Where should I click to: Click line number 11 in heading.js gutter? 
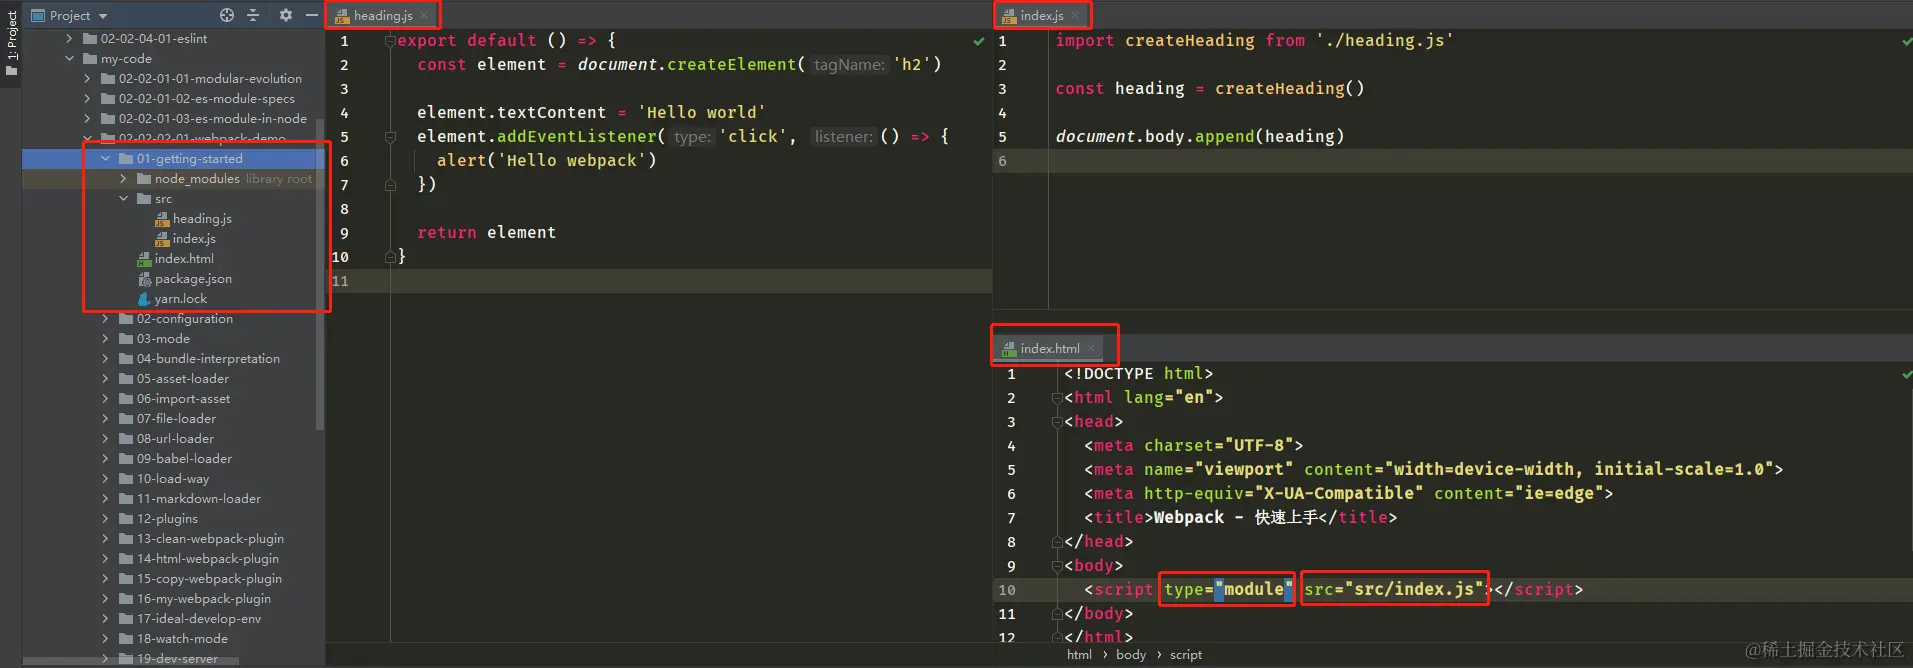(340, 281)
